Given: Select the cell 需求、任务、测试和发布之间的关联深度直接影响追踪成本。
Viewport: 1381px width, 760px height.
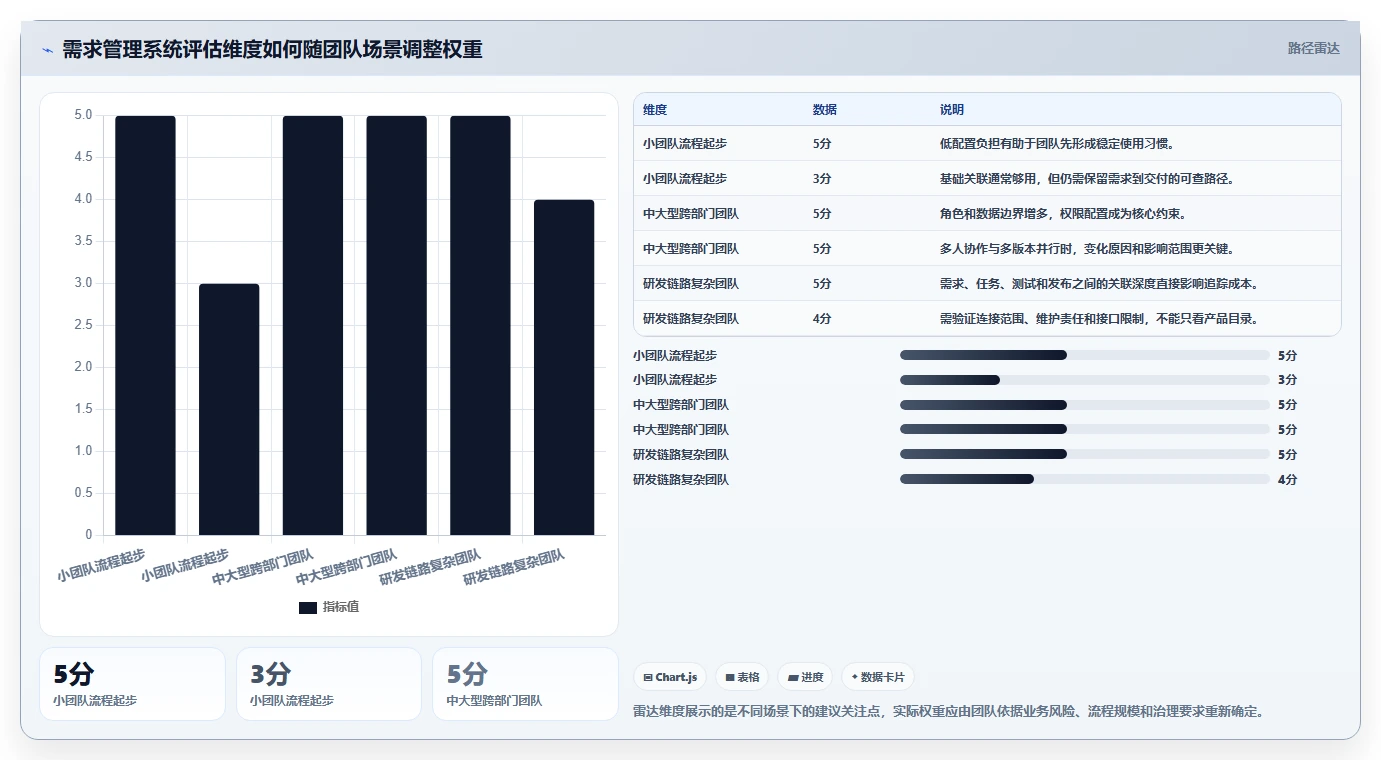Looking at the screenshot, I should pyautogui.click(x=1099, y=284).
